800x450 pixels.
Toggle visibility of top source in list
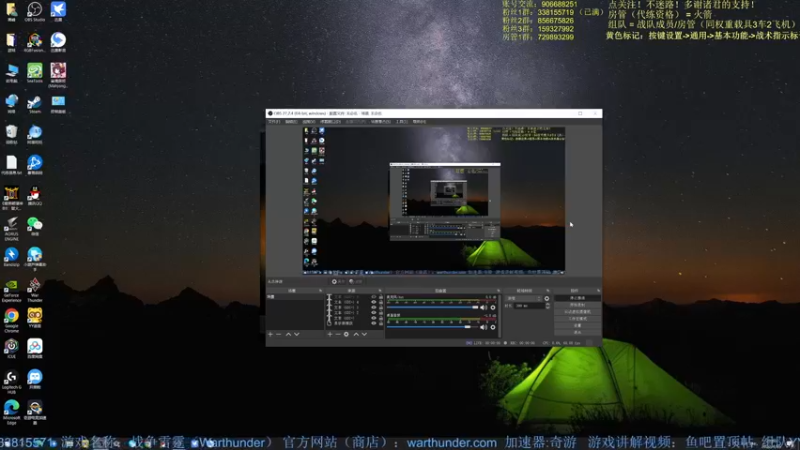[x=373, y=297]
